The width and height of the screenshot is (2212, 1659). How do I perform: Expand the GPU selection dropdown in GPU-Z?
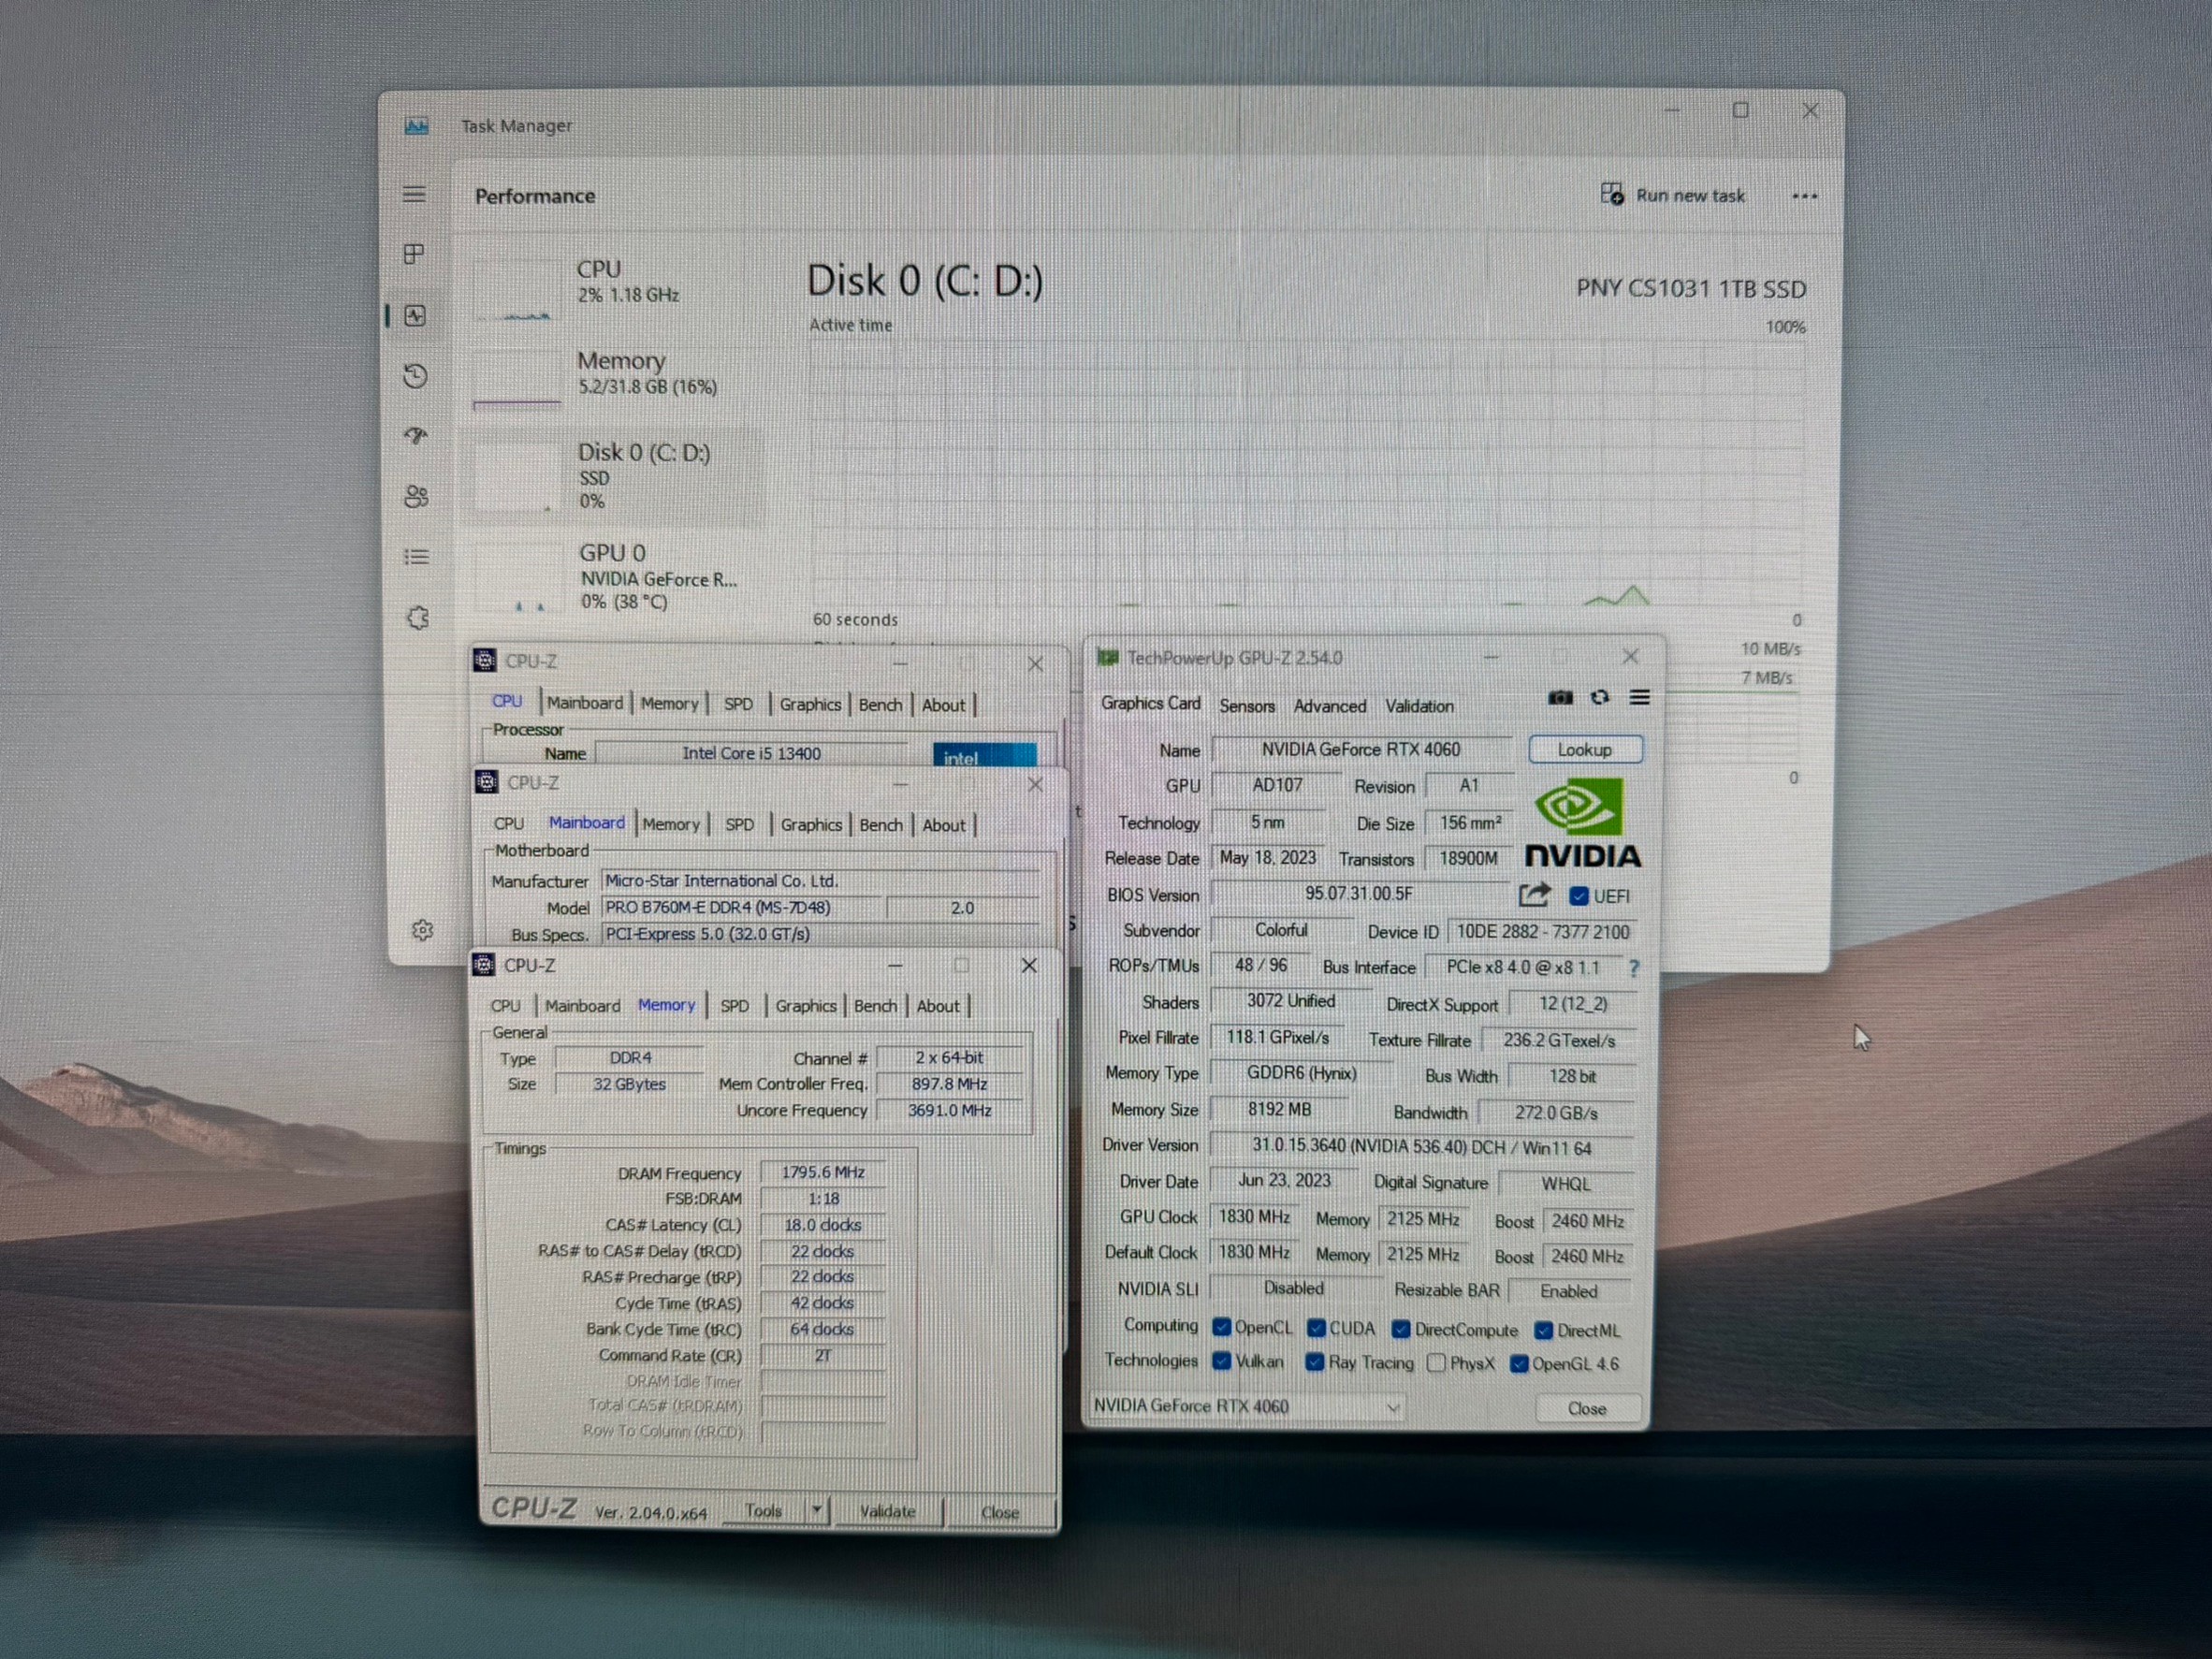tap(1393, 1408)
